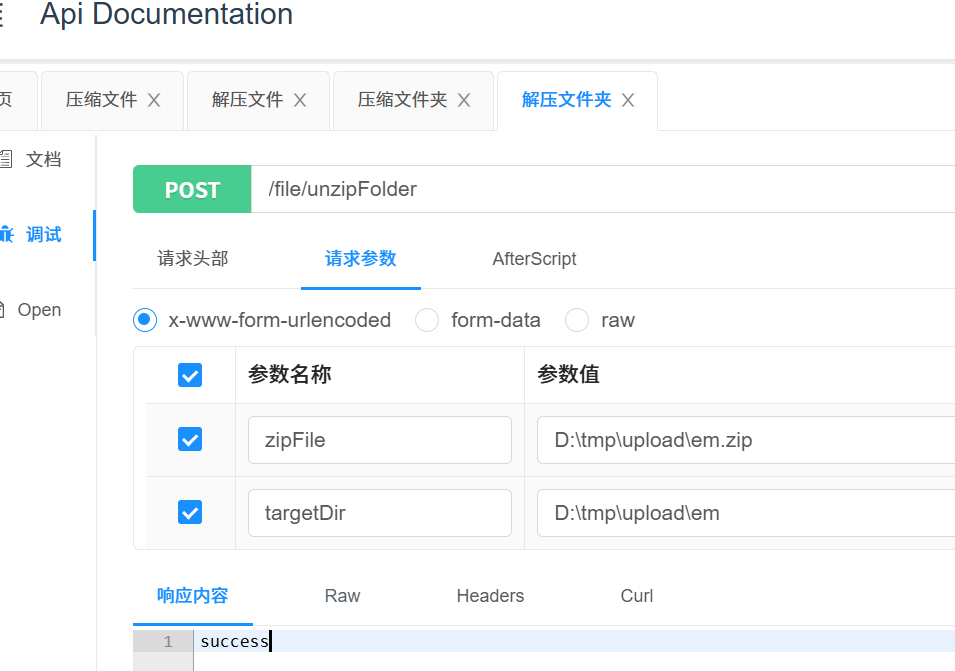Click the 参数值 column header
The image size is (955, 671).
568,374
